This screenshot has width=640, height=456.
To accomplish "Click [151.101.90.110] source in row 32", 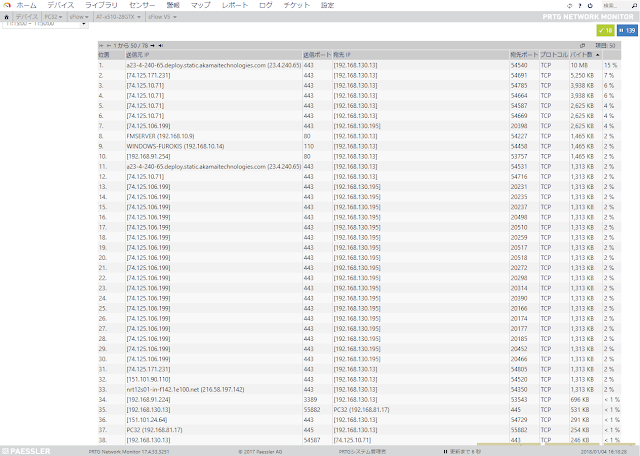I will [x=149, y=380].
